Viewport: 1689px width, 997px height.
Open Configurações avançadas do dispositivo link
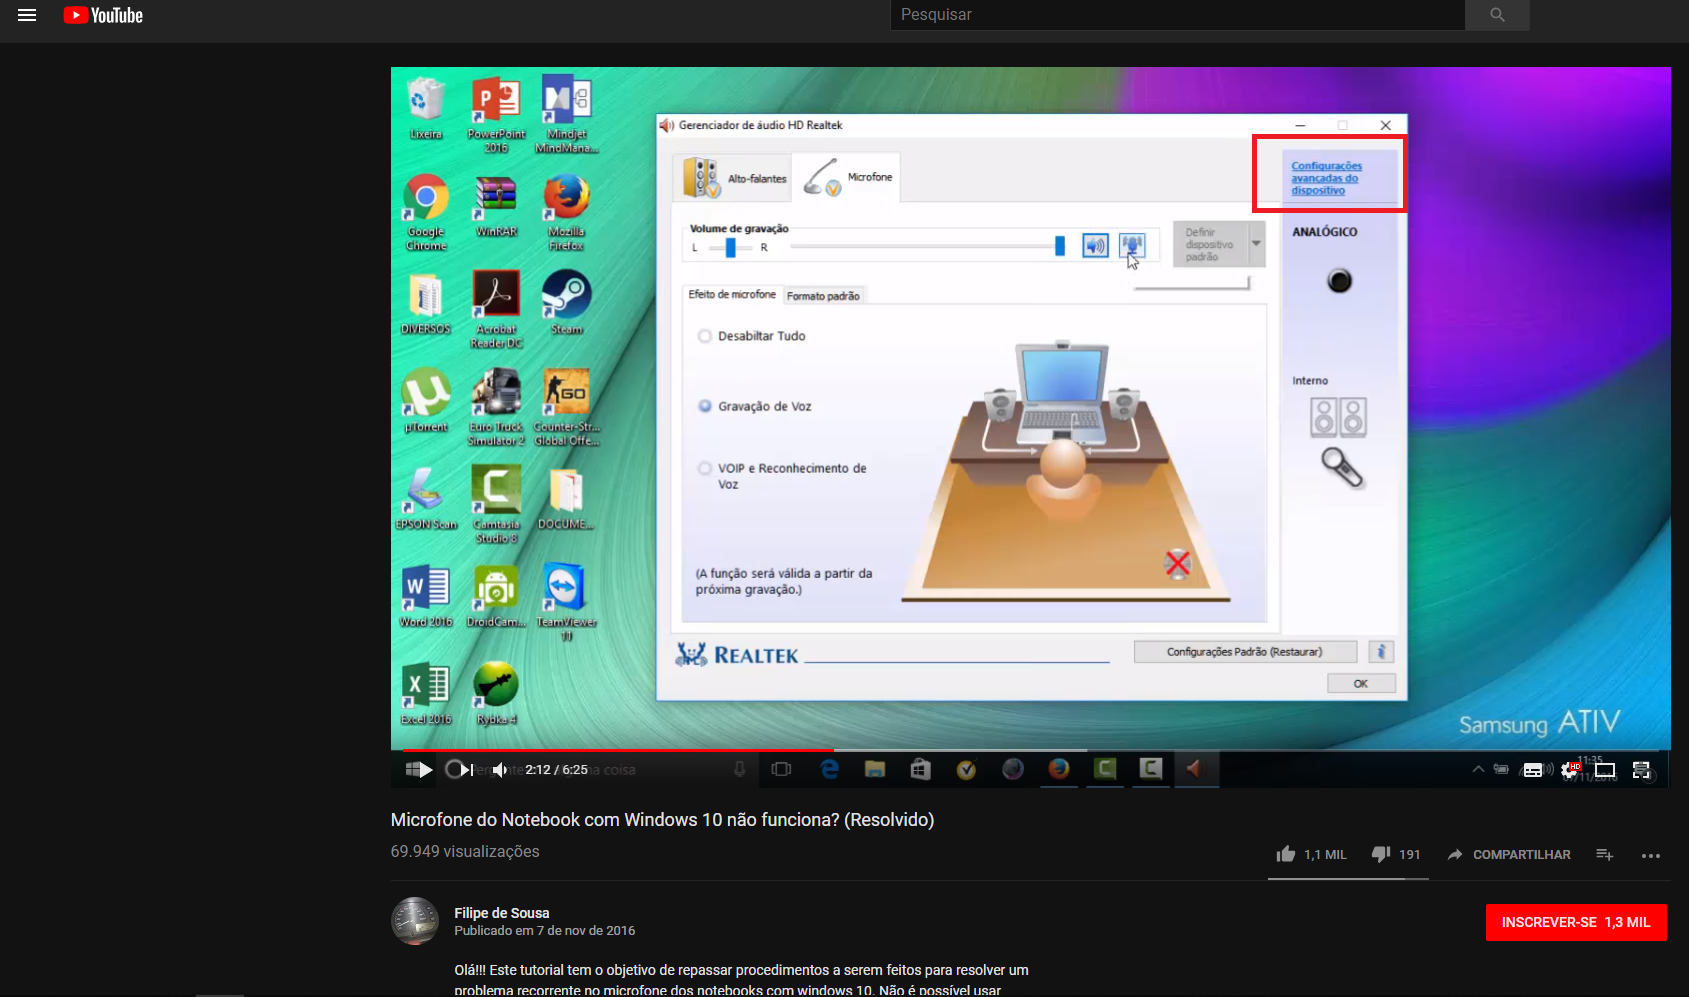tap(1327, 178)
